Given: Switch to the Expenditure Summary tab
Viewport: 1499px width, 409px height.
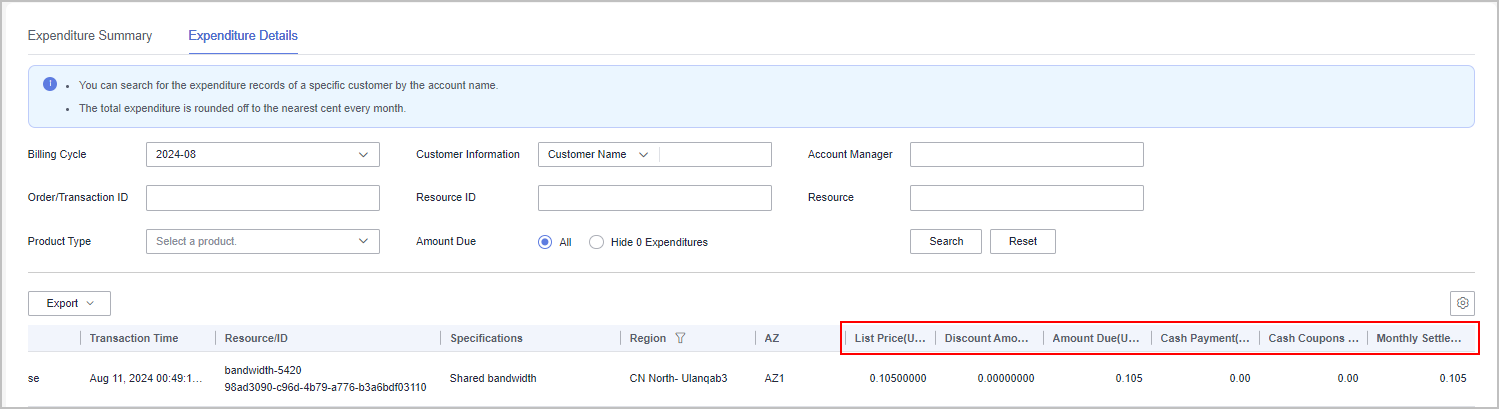Looking at the screenshot, I should point(90,36).
